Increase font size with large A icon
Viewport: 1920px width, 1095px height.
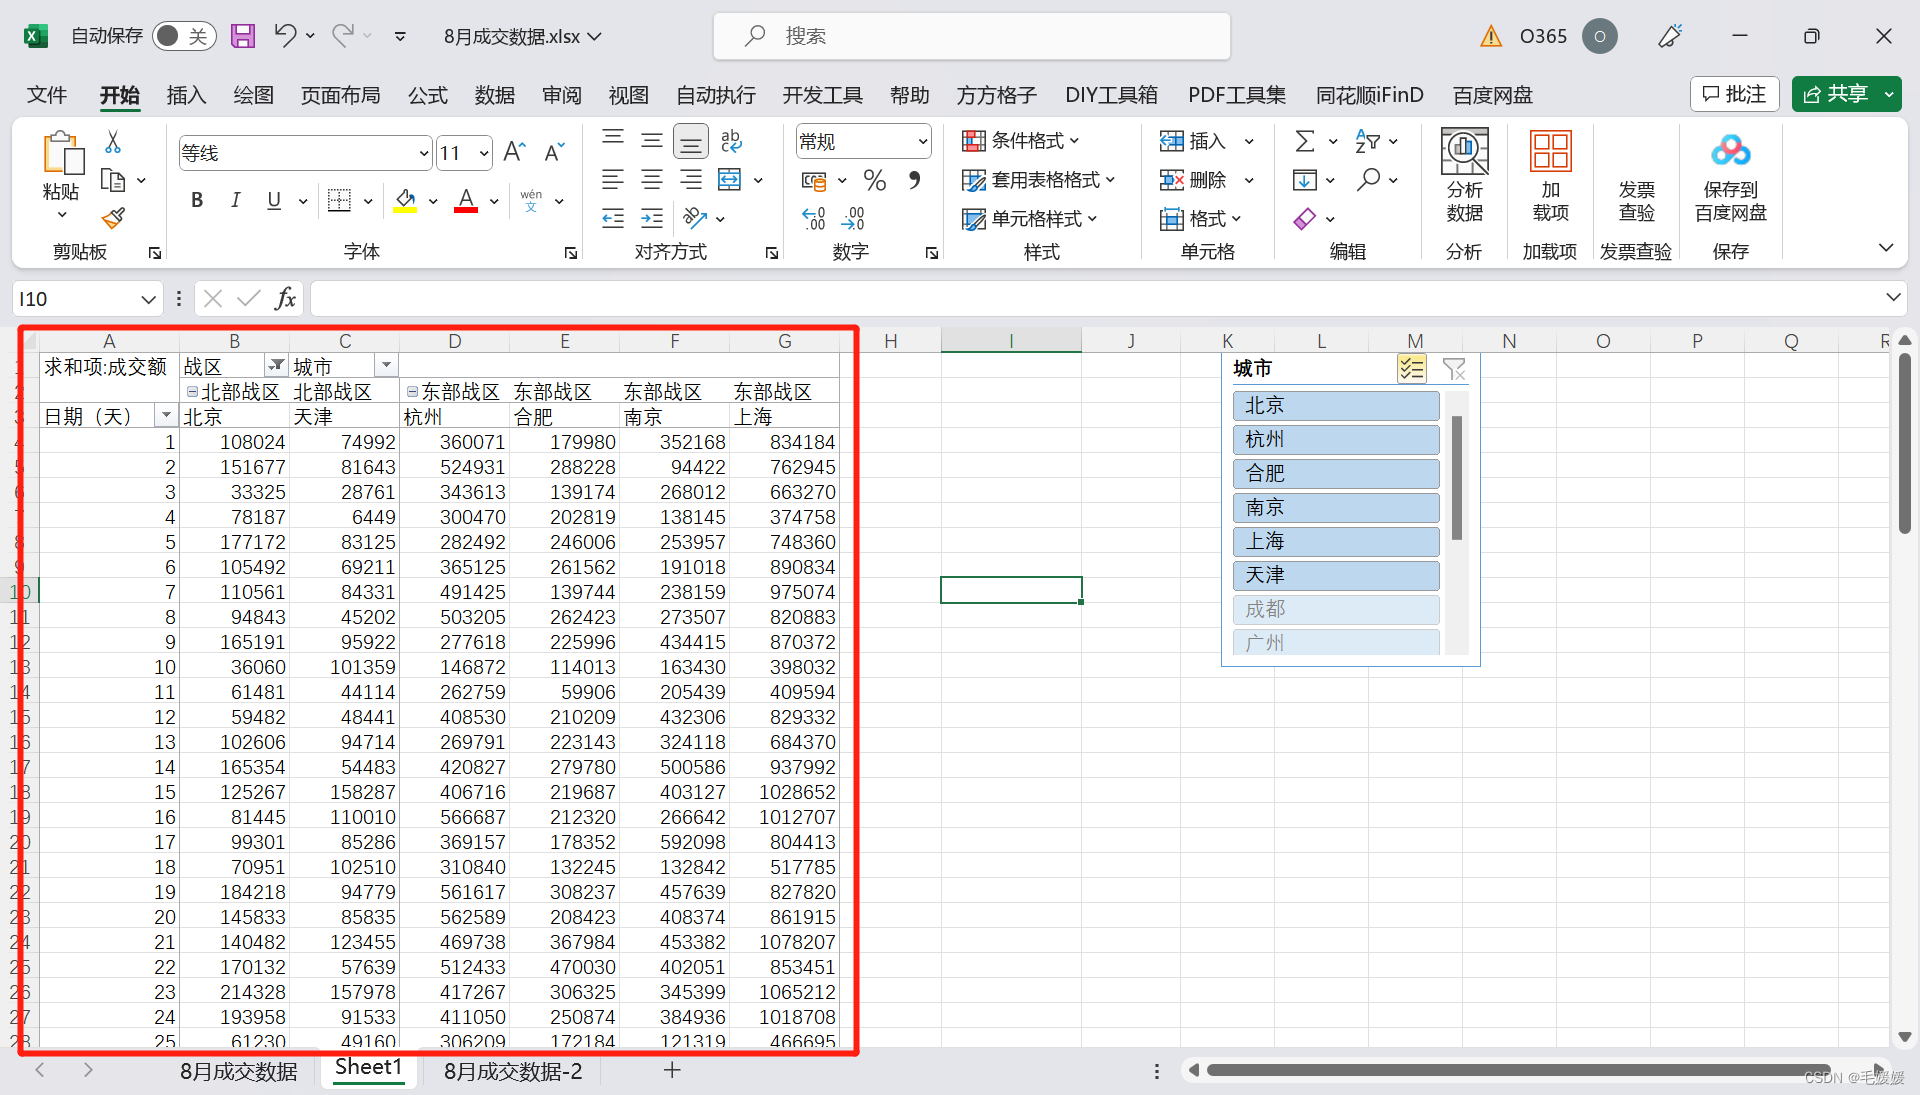(x=514, y=152)
